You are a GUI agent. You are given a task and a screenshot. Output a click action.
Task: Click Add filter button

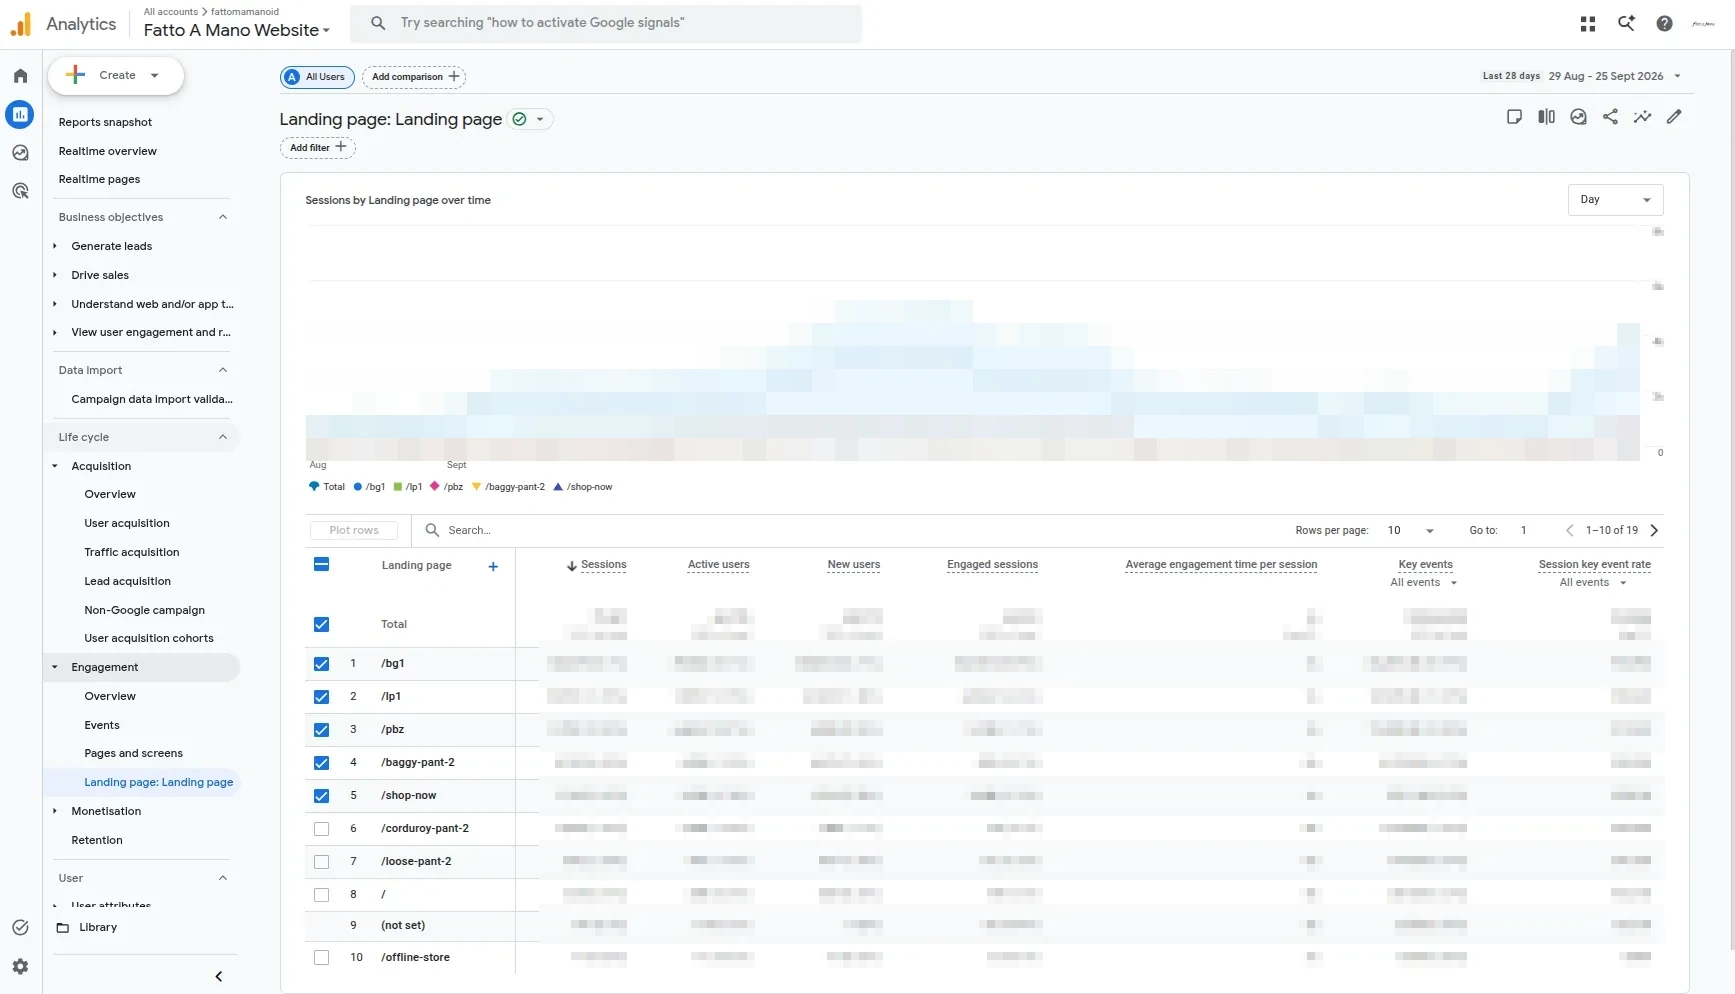[317, 148]
